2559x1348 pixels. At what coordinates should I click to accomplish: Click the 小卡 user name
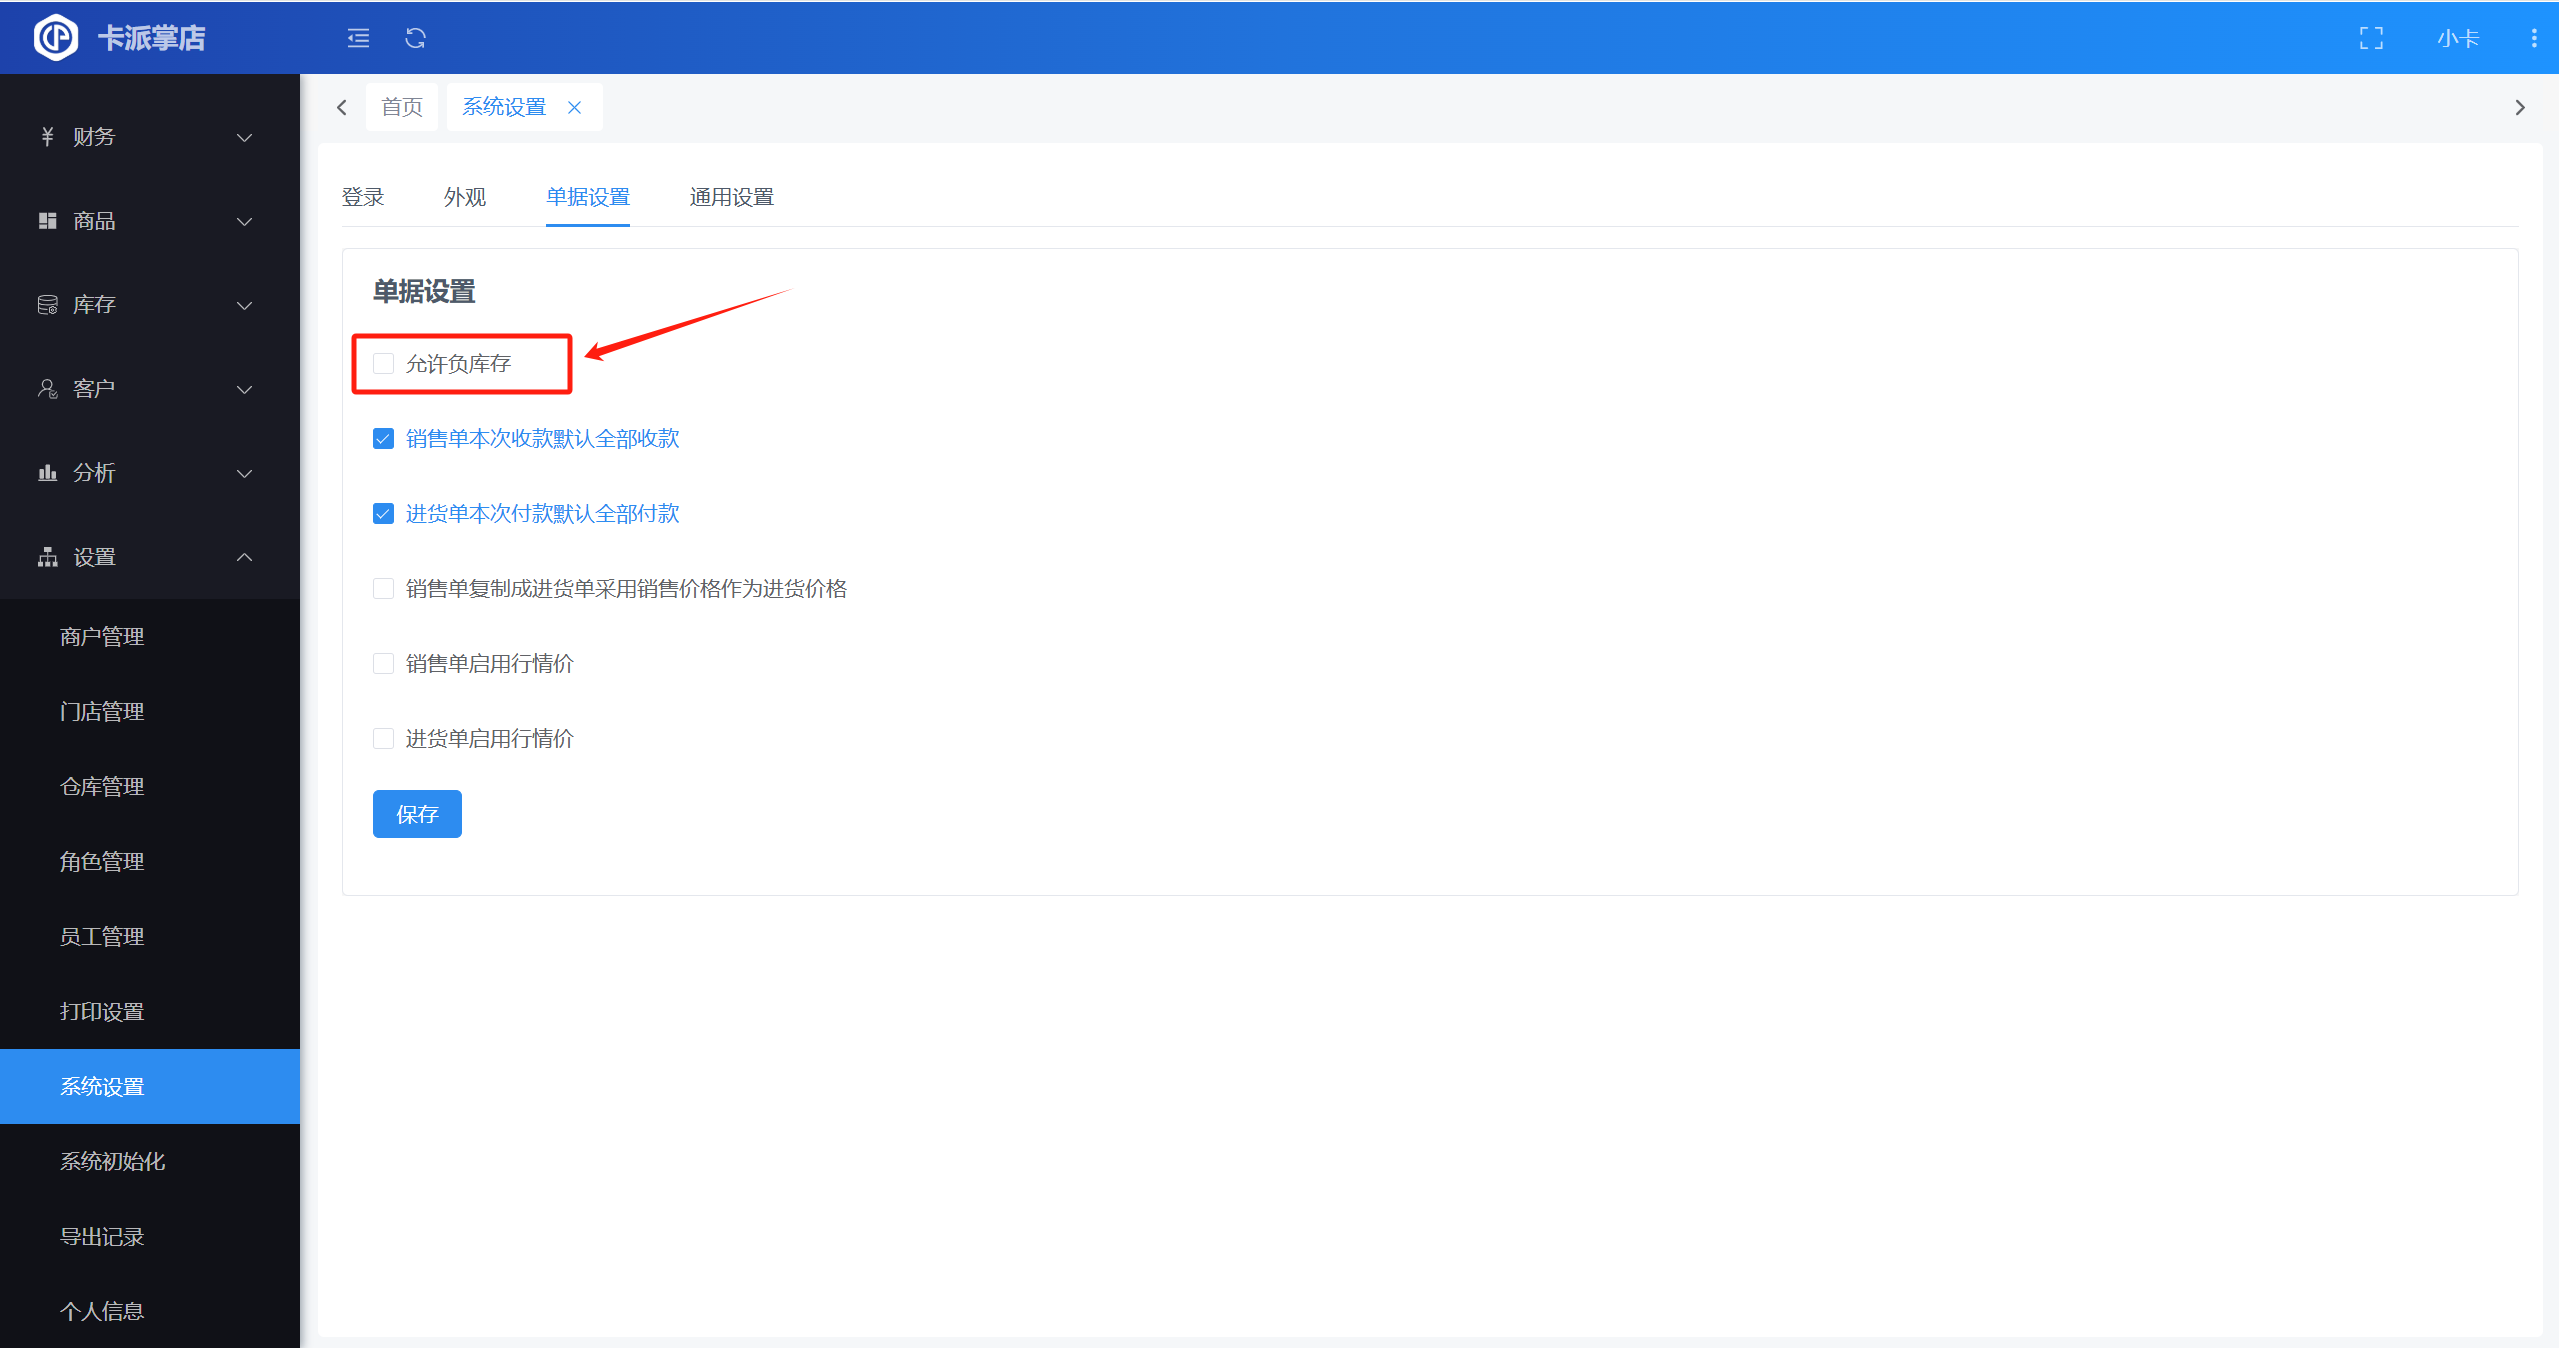[2457, 38]
